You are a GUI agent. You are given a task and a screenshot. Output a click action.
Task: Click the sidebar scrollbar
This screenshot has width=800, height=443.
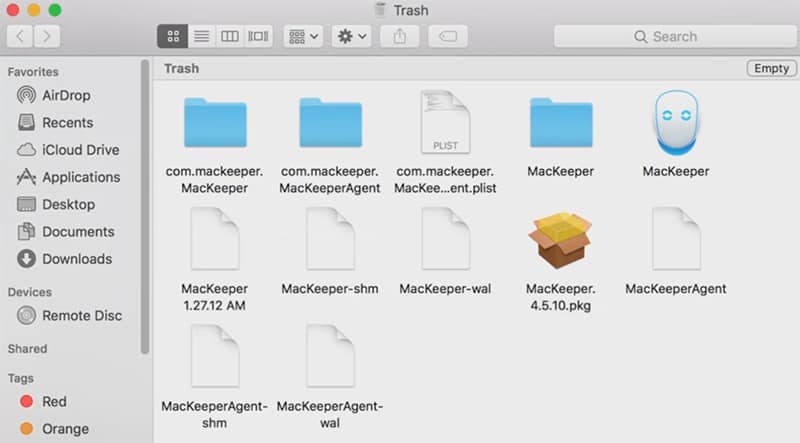[145, 207]
